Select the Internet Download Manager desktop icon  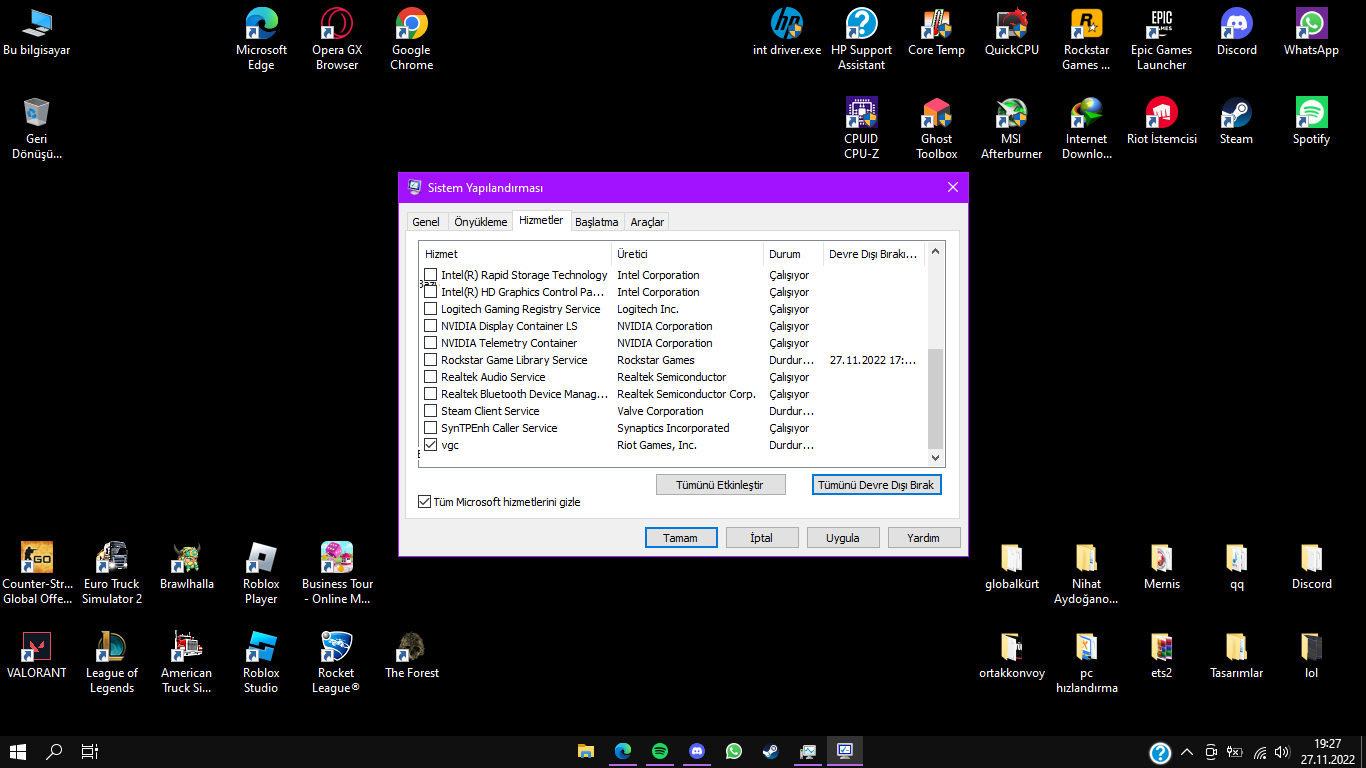click(1086, 128)
